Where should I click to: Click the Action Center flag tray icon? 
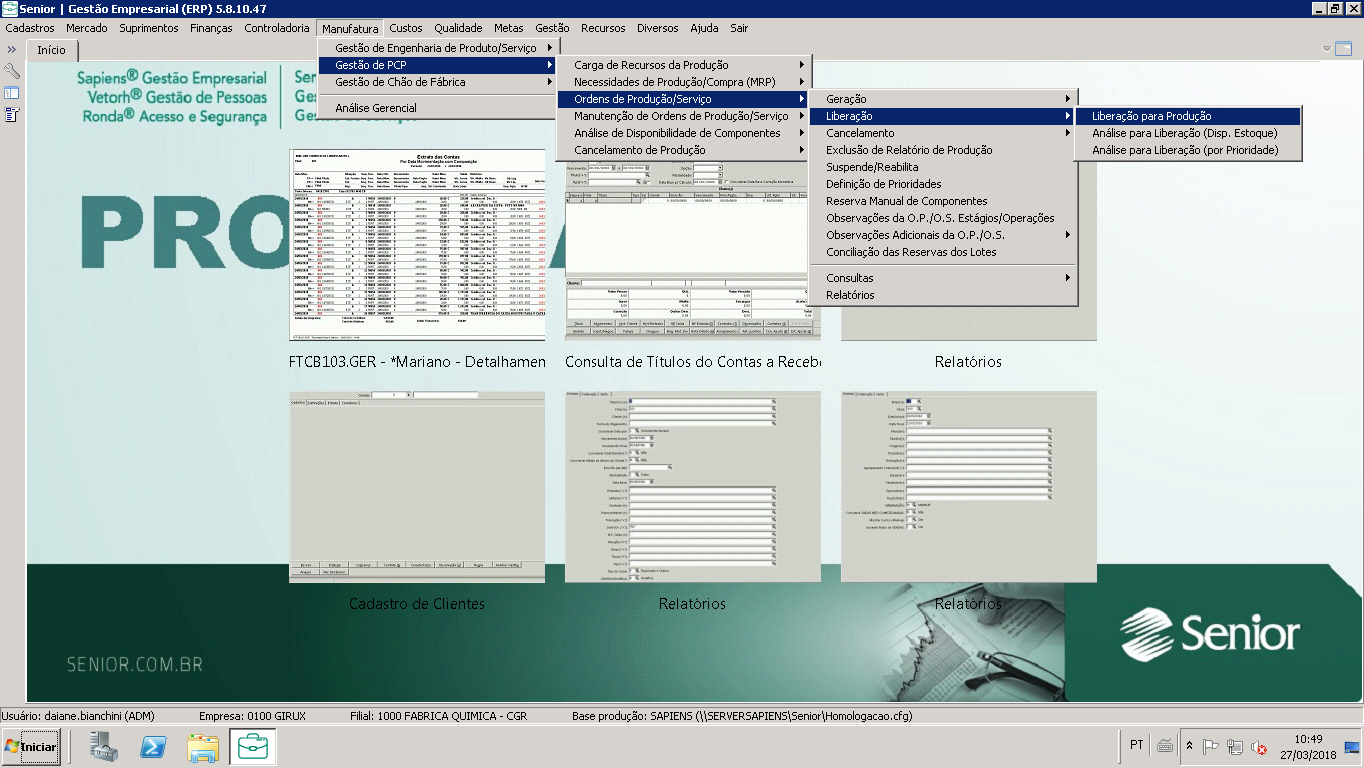tap(1211, 746)
